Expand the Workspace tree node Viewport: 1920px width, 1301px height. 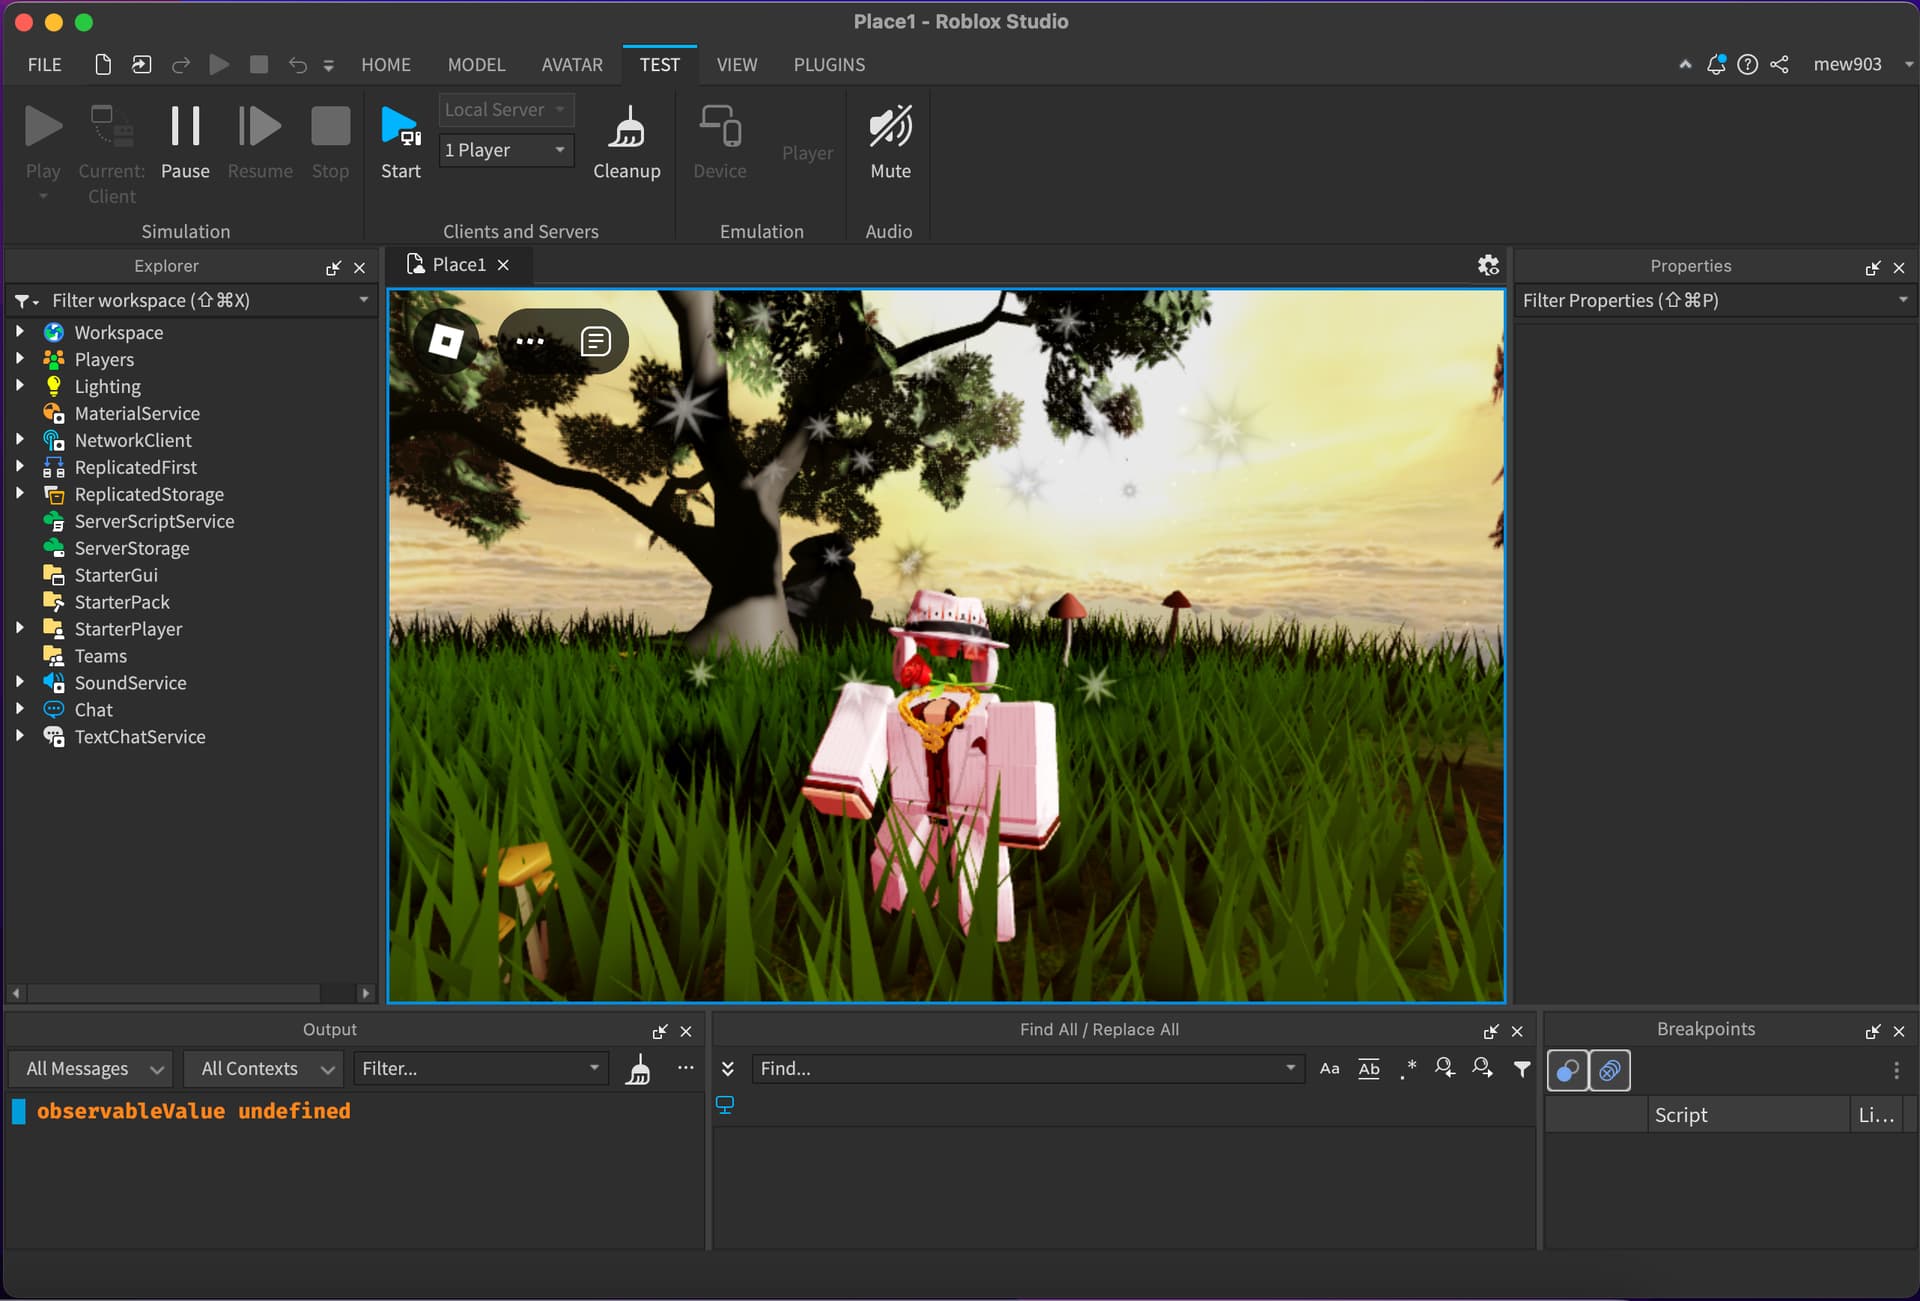(x=19, y=331)
